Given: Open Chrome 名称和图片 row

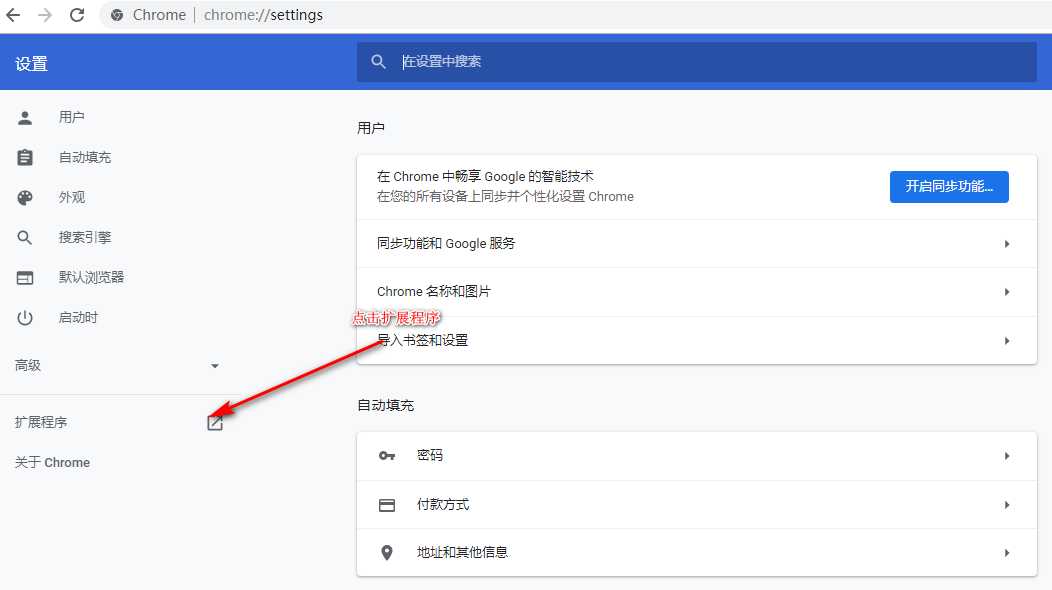Looking at the screenshot, I should 696,292.
